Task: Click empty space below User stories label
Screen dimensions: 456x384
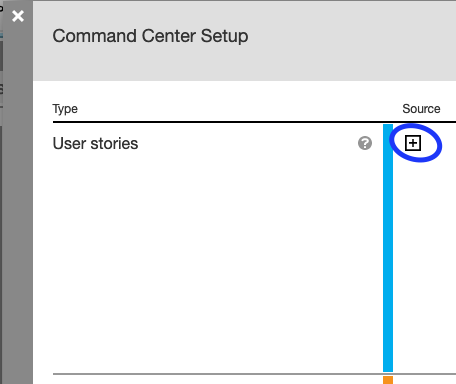Action: tap(200, 260)
